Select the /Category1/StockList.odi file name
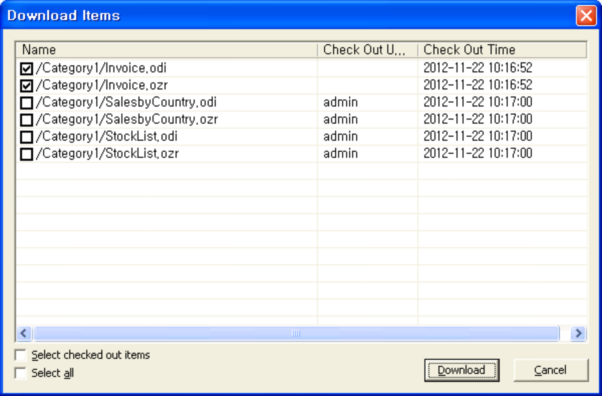Image resolution: width=602 pixels, height=396 pixels. pyautogui.click(x=106, y=136)
